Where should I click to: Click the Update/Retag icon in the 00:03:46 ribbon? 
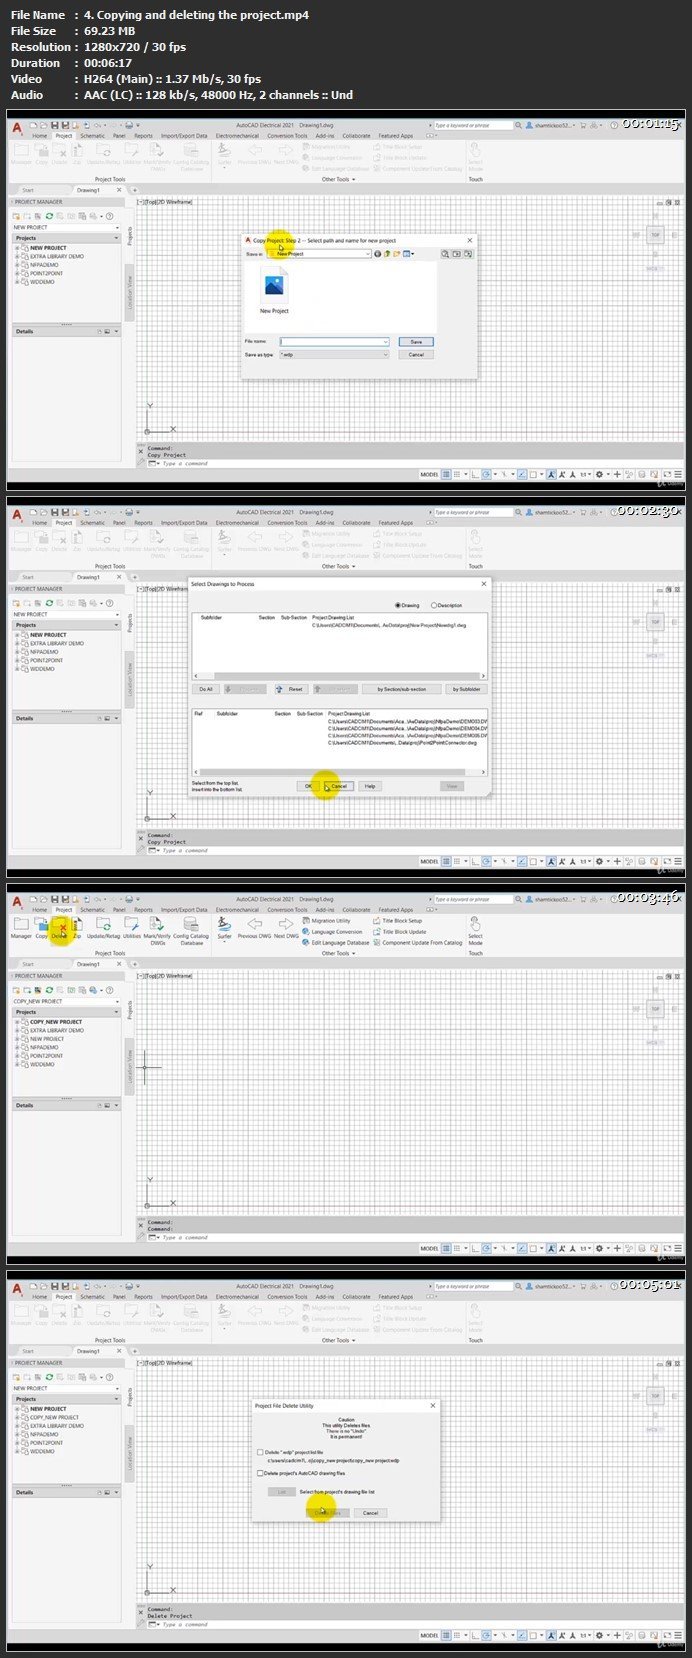point(103,926)
